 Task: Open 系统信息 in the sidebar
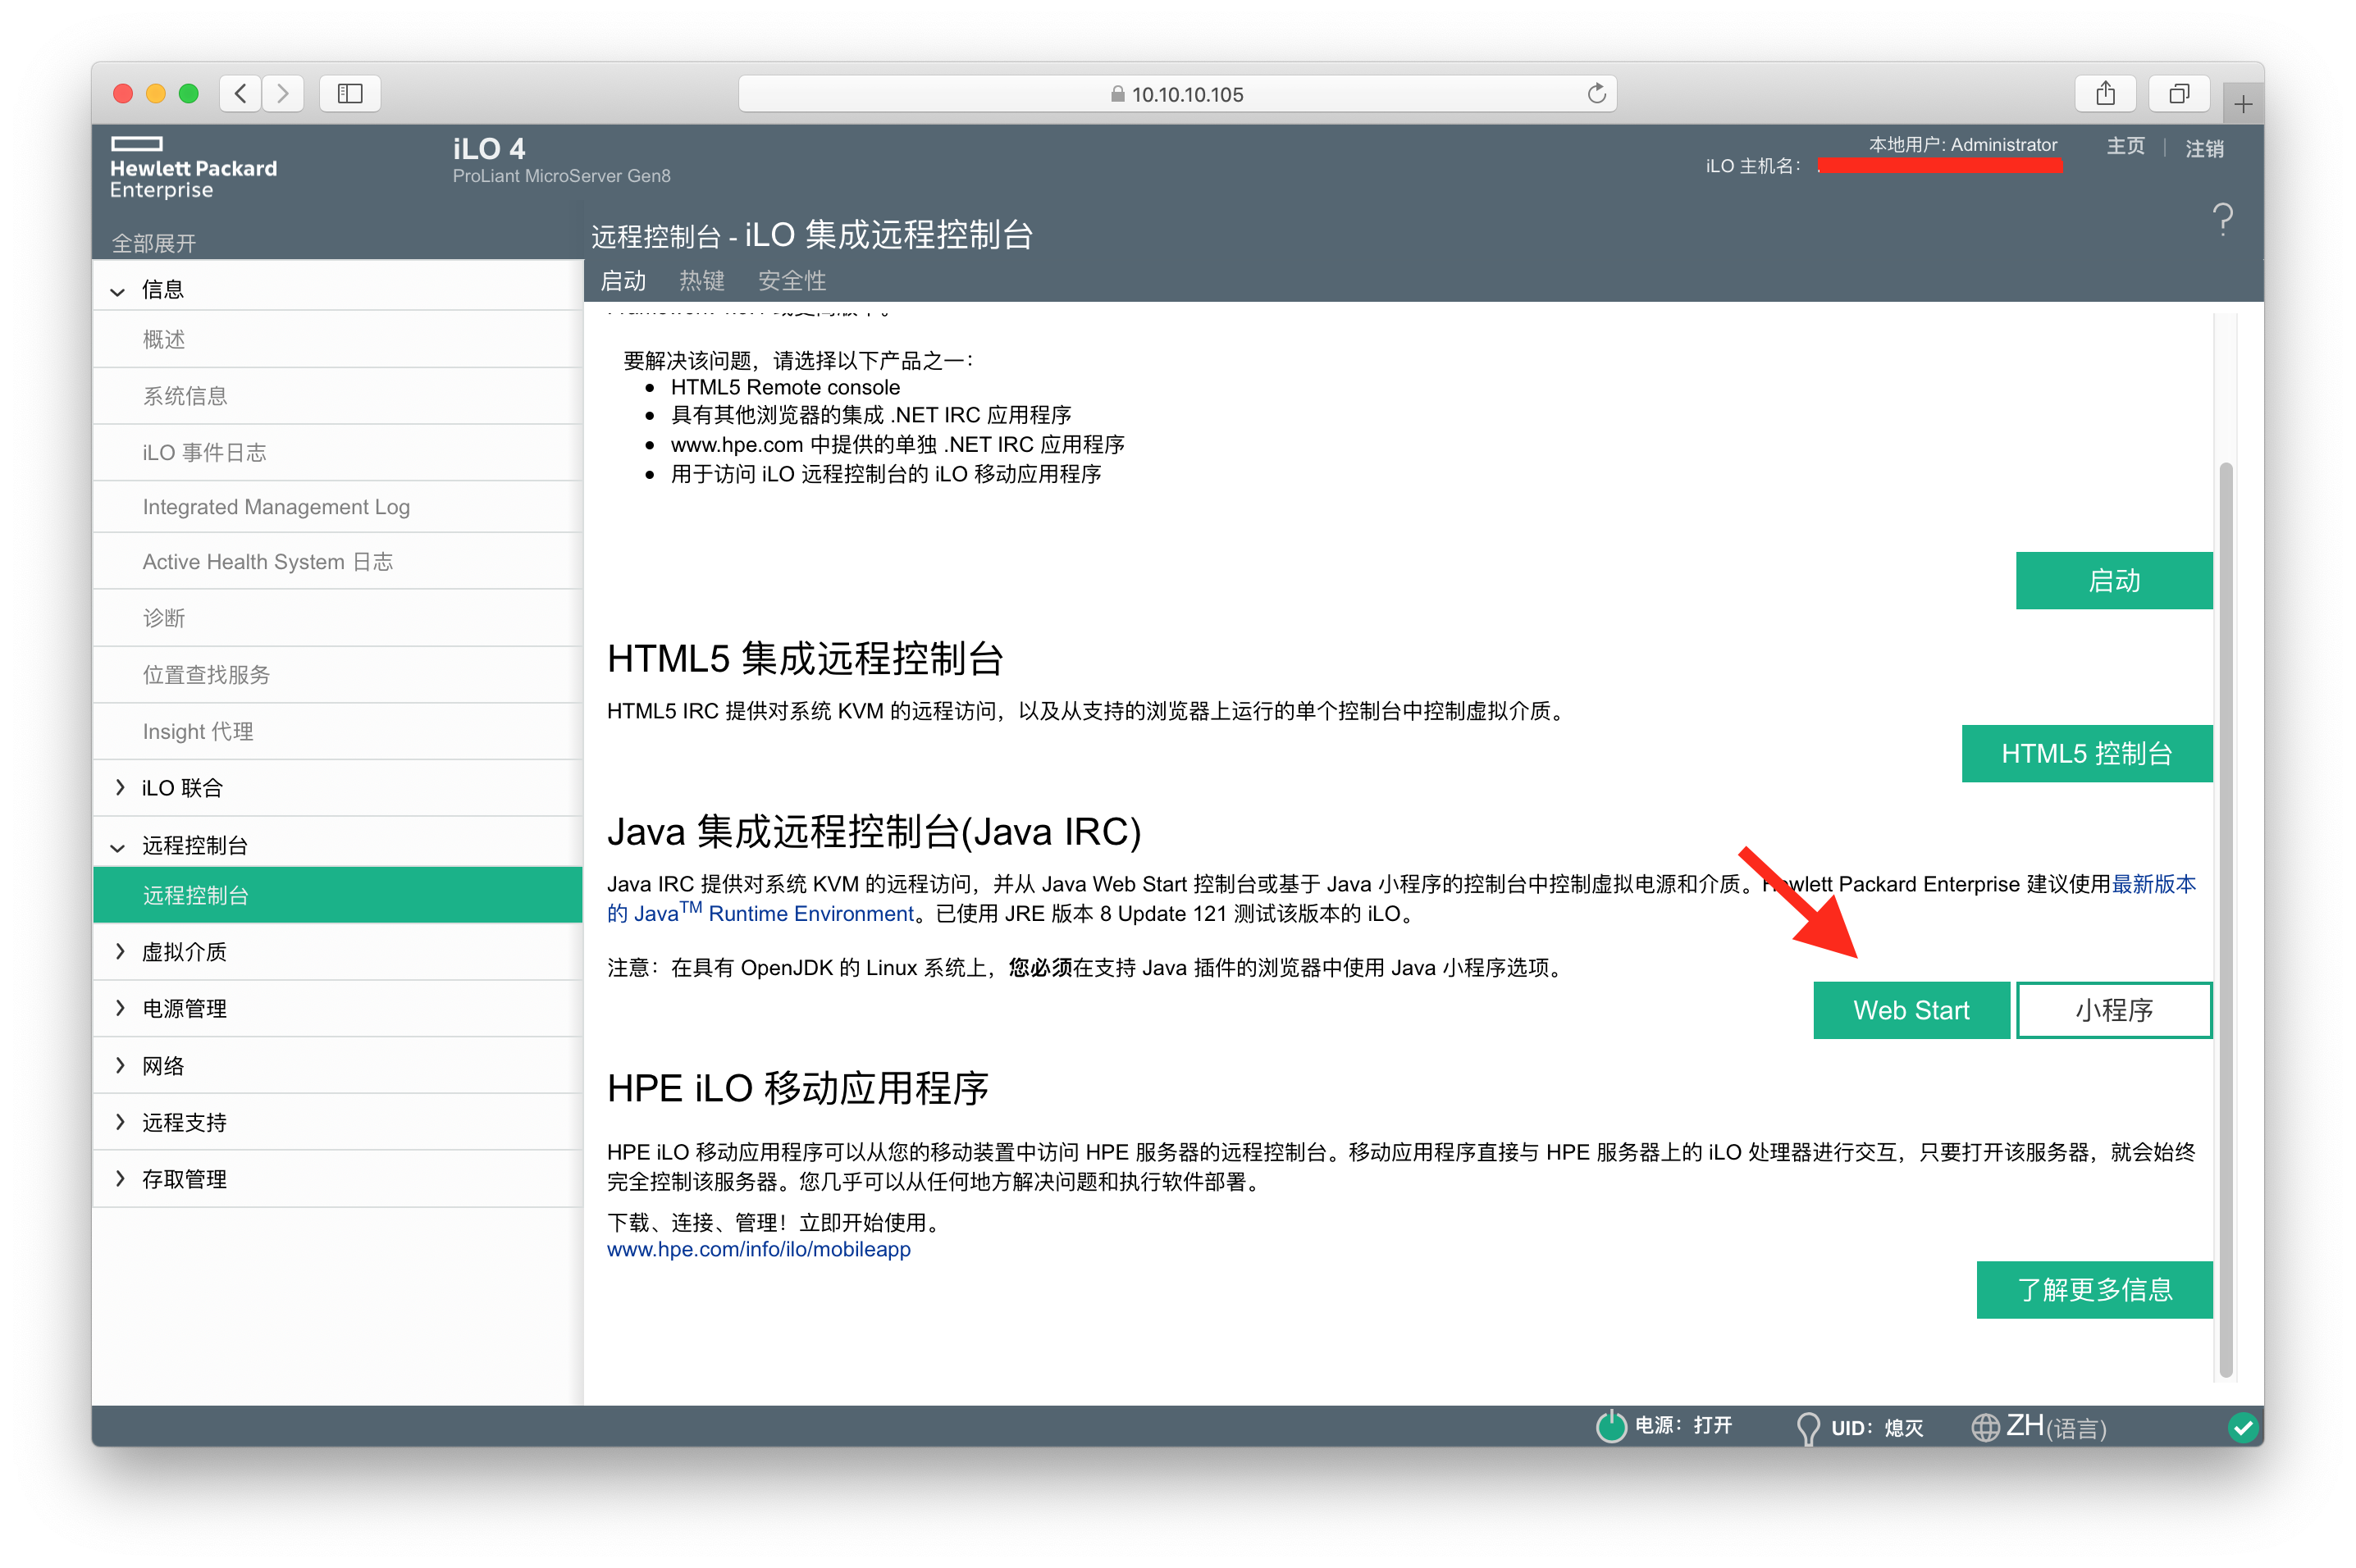click(338, 396)
